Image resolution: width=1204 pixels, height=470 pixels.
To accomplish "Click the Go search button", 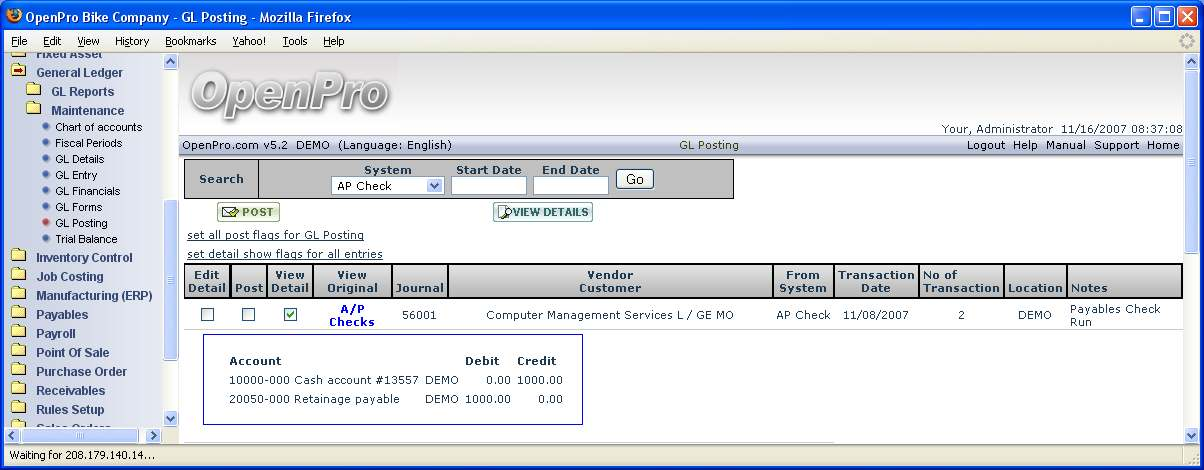I will point(634,179).
